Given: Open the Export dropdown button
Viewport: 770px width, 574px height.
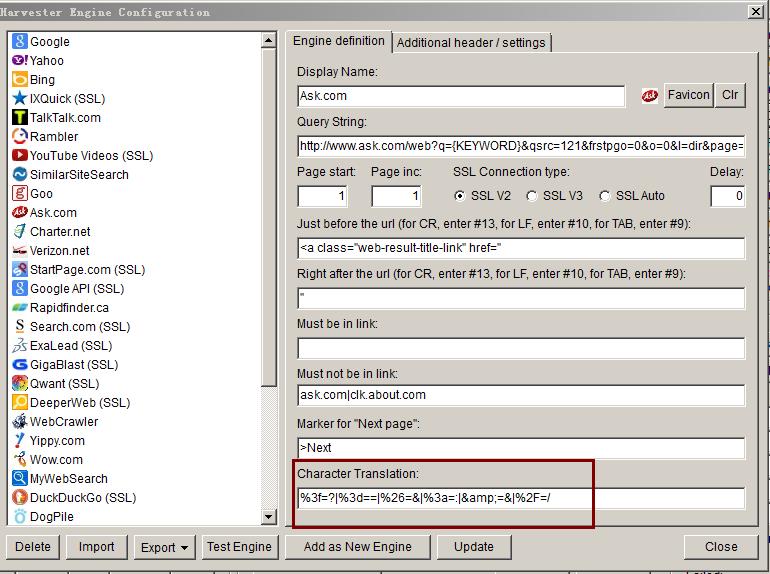Looking at the screenshot, I should [x=164, y=547].
